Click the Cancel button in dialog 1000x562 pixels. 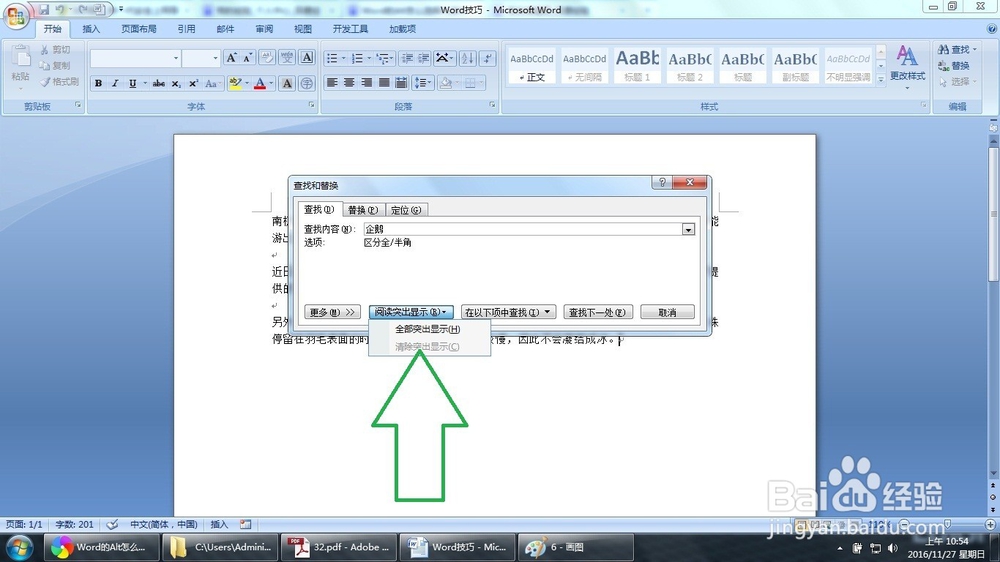click(x=667, y=312)
